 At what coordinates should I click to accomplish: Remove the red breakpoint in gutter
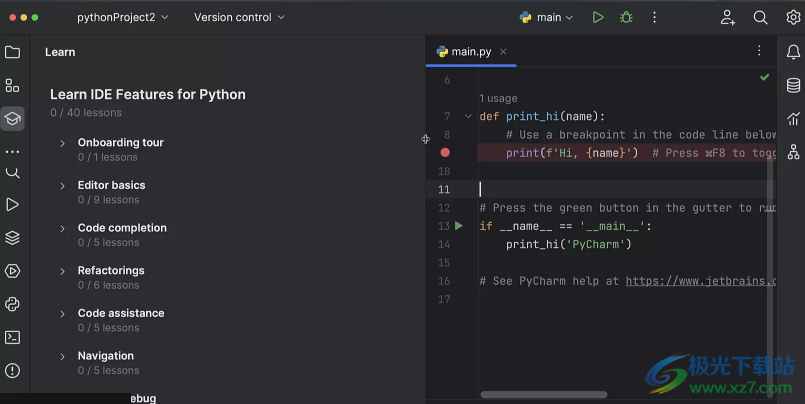coord(445,152)
